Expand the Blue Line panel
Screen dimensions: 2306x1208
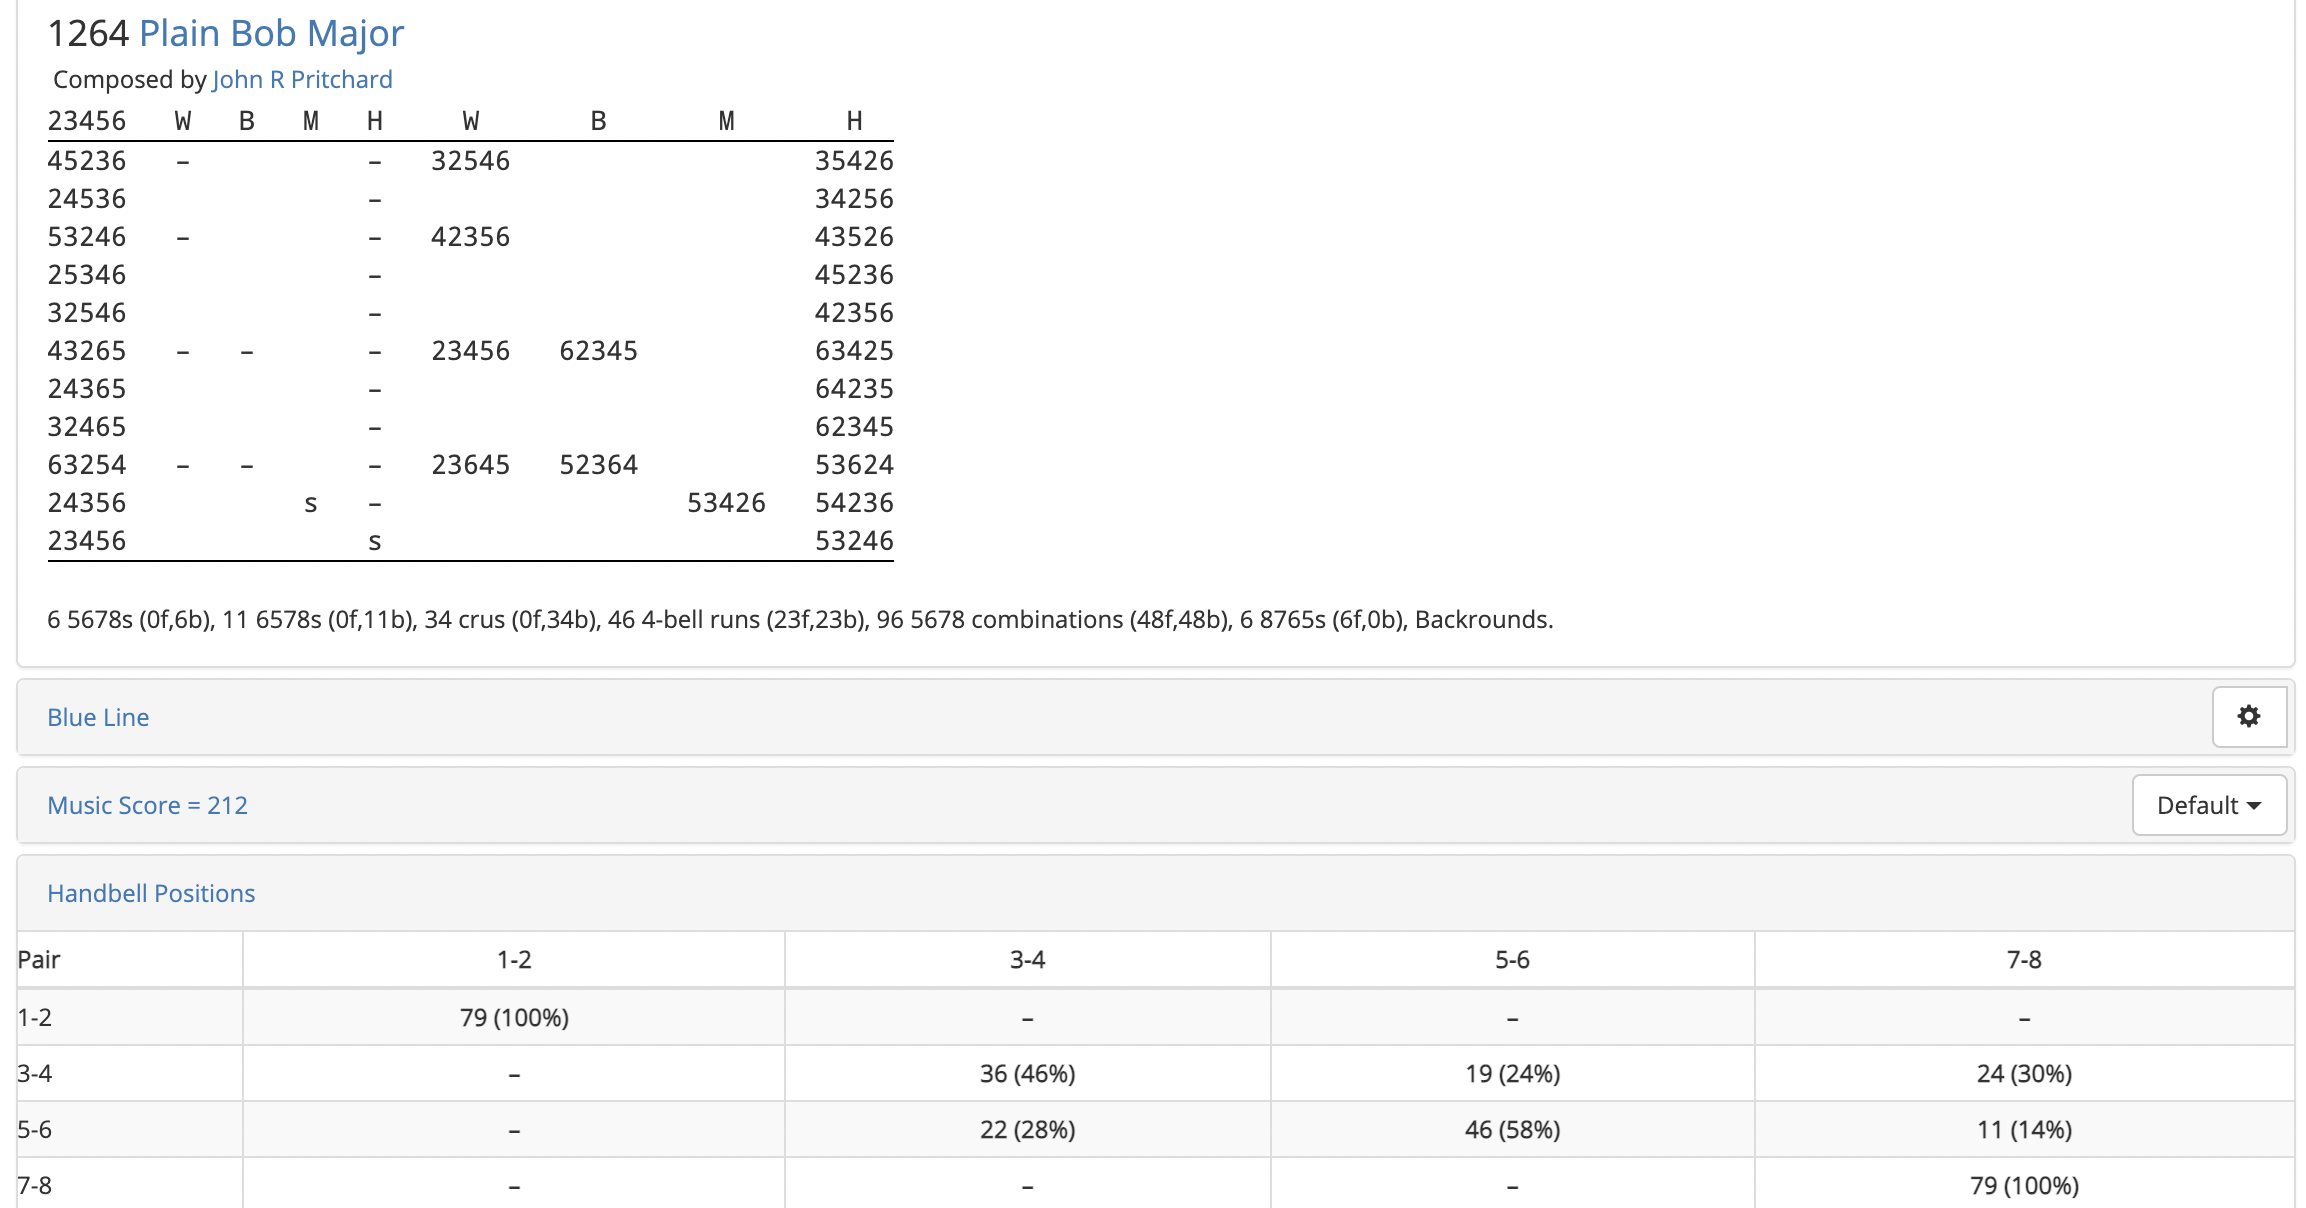point(98,717)
